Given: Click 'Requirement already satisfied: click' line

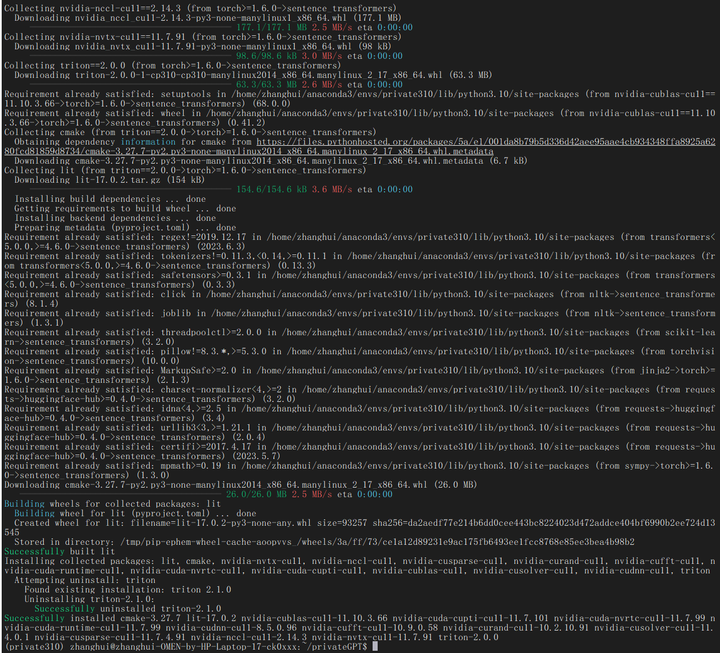Looking at the screenshot, I should click(360, 299).
